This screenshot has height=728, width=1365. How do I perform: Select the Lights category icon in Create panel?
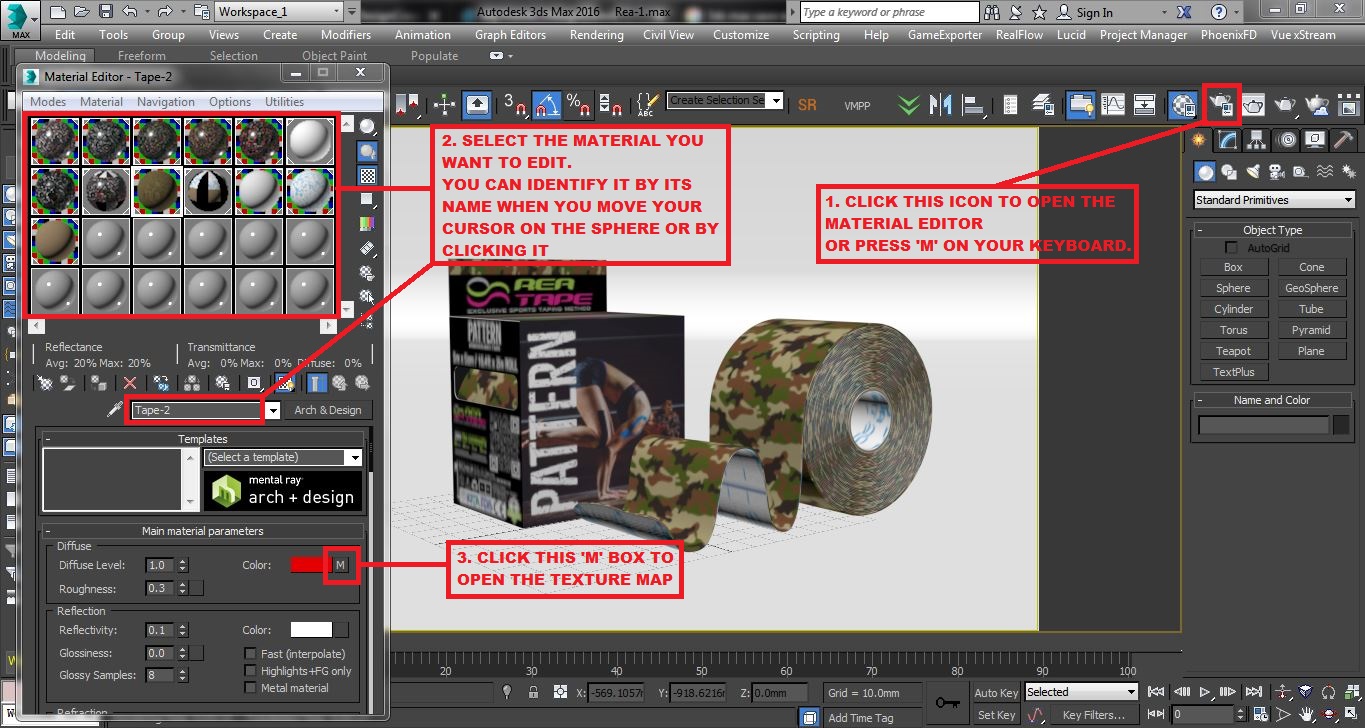(1253, 172)
